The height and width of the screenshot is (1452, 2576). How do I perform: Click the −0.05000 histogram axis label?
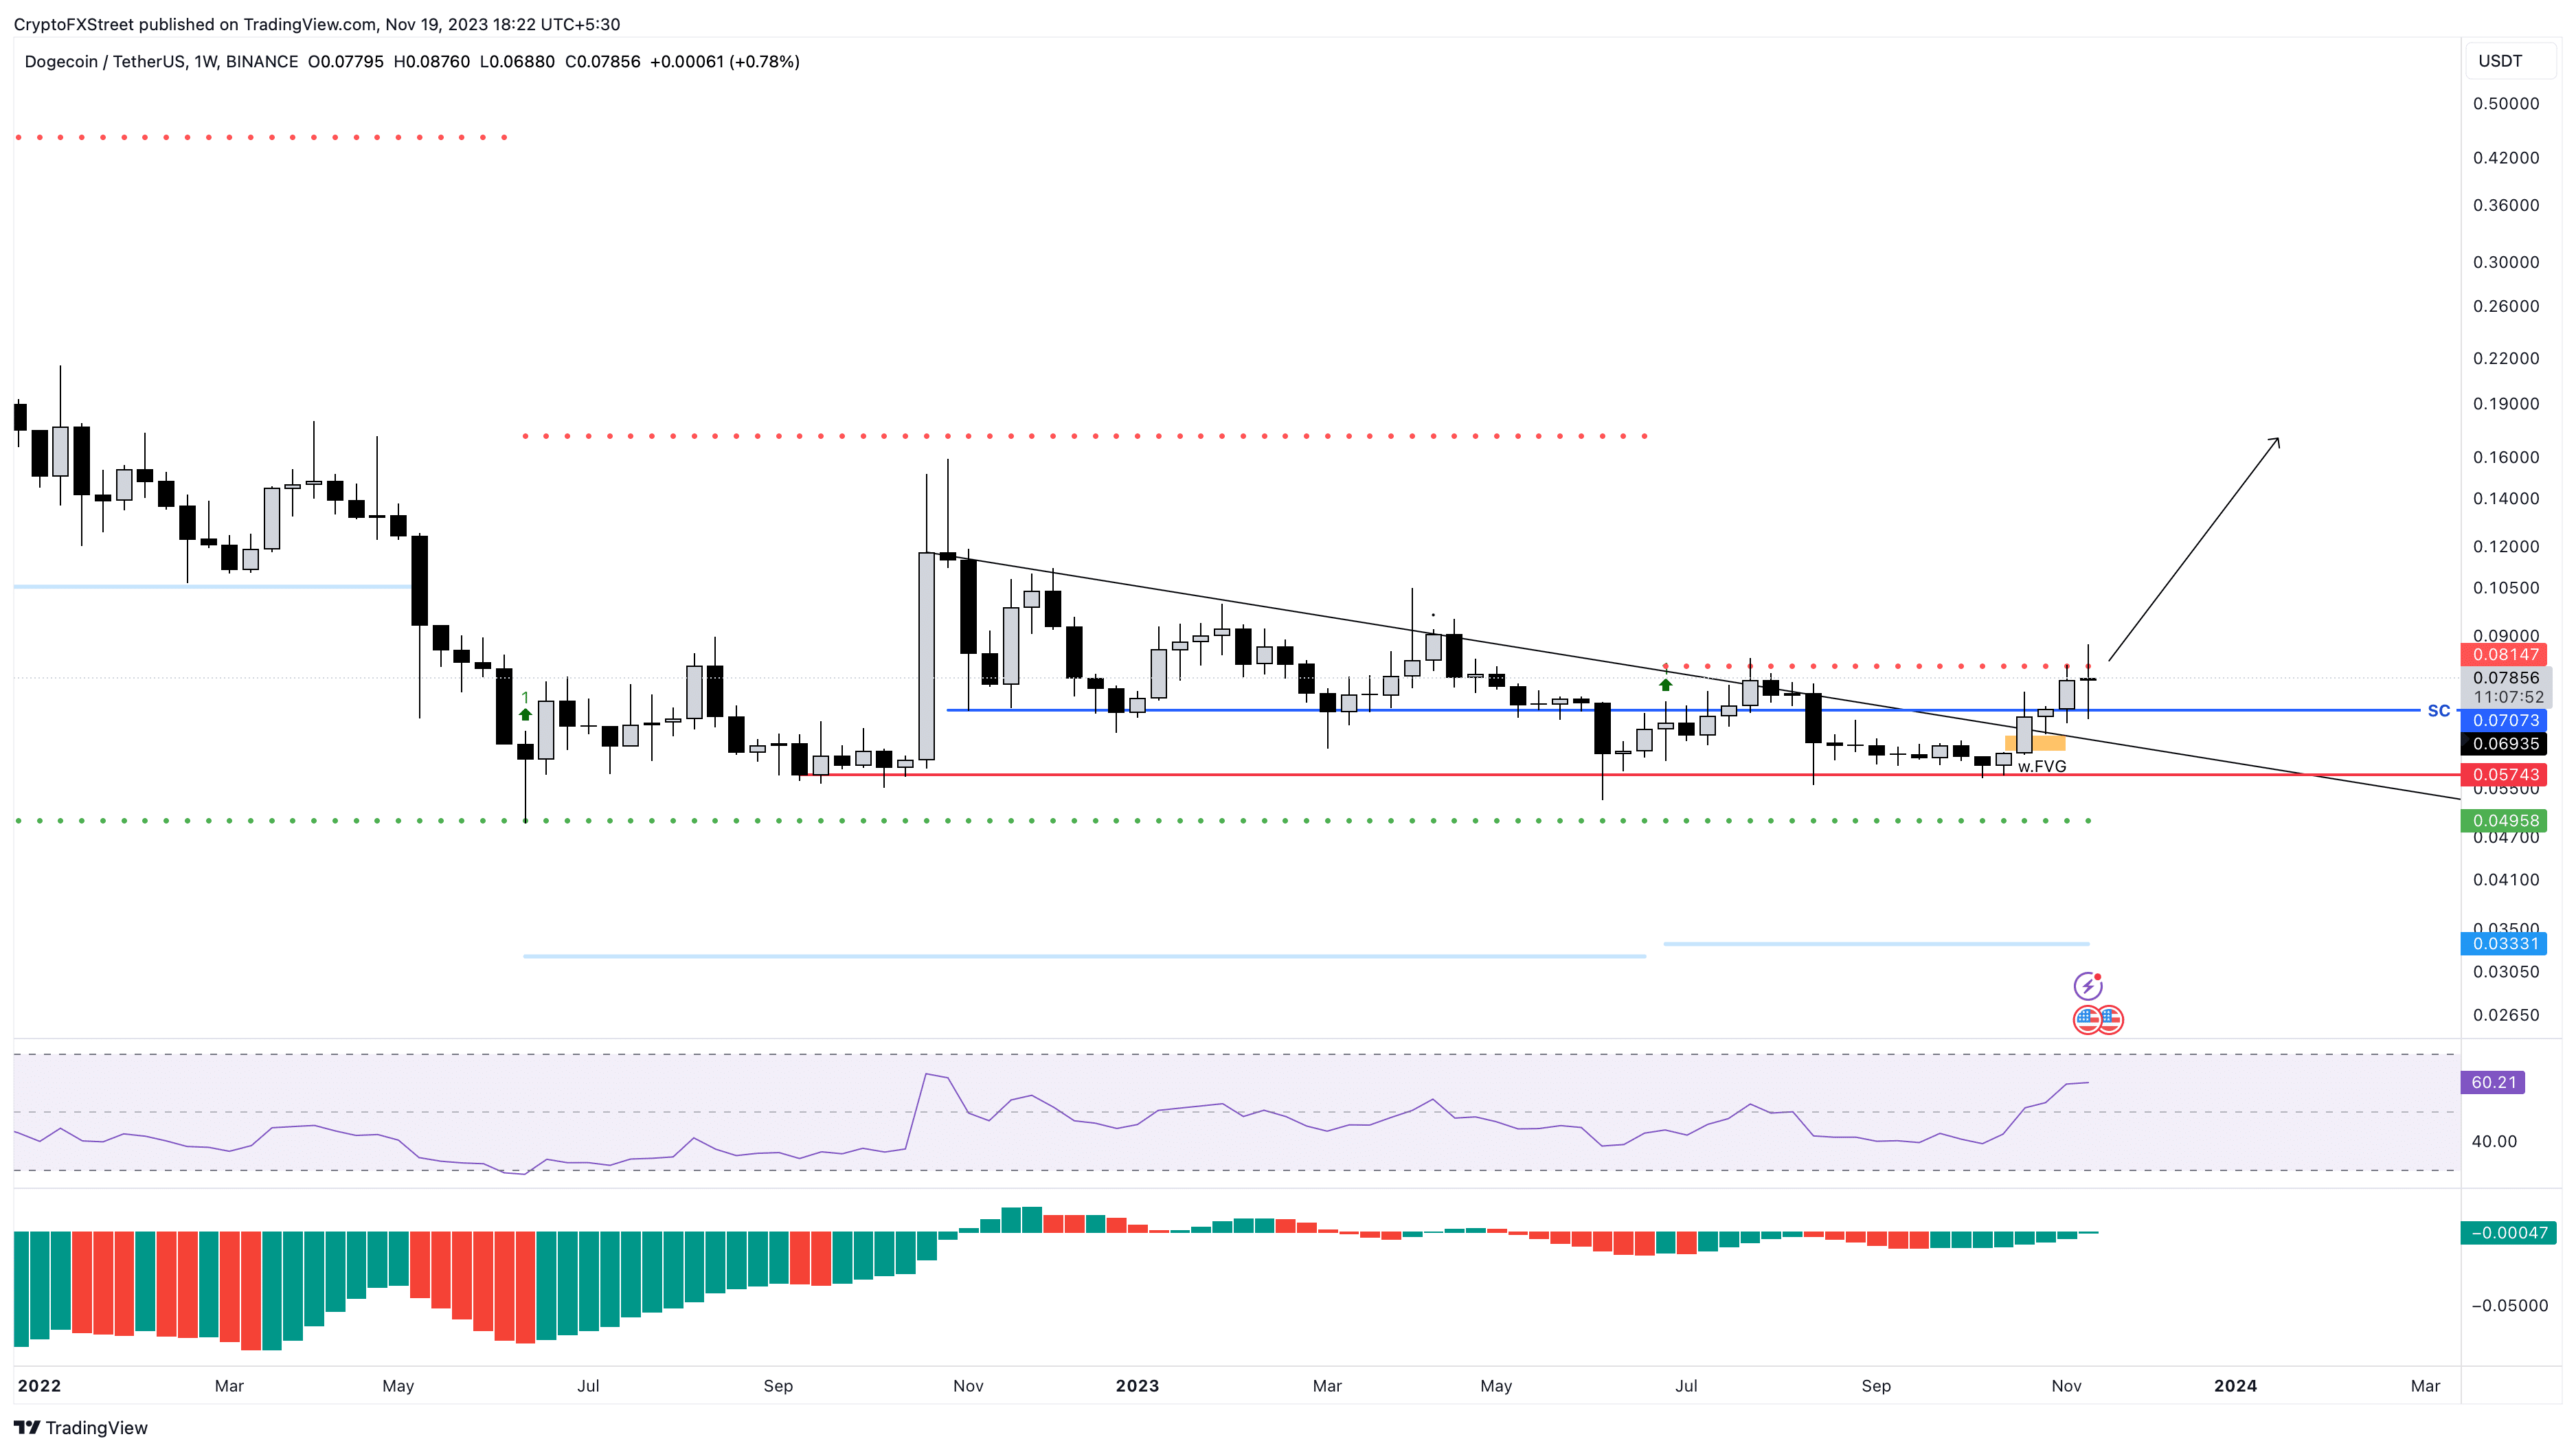click(2509, 1305)
